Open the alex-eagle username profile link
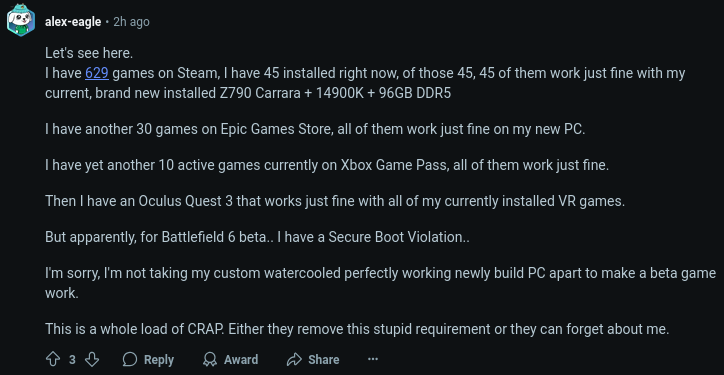 pos(73,22)
